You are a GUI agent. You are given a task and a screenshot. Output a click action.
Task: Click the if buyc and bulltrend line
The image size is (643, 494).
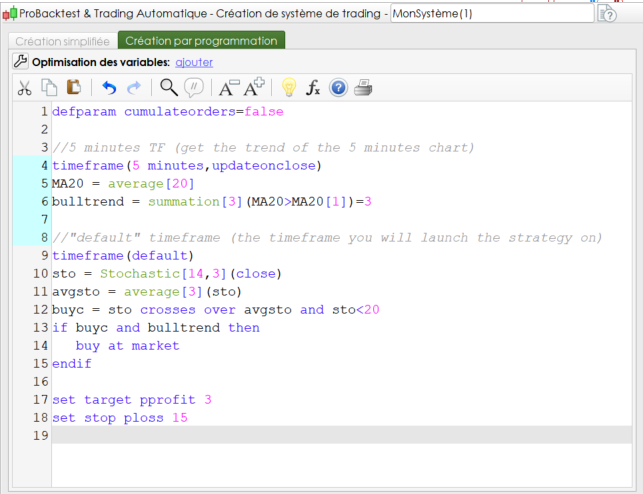point(156,328)
